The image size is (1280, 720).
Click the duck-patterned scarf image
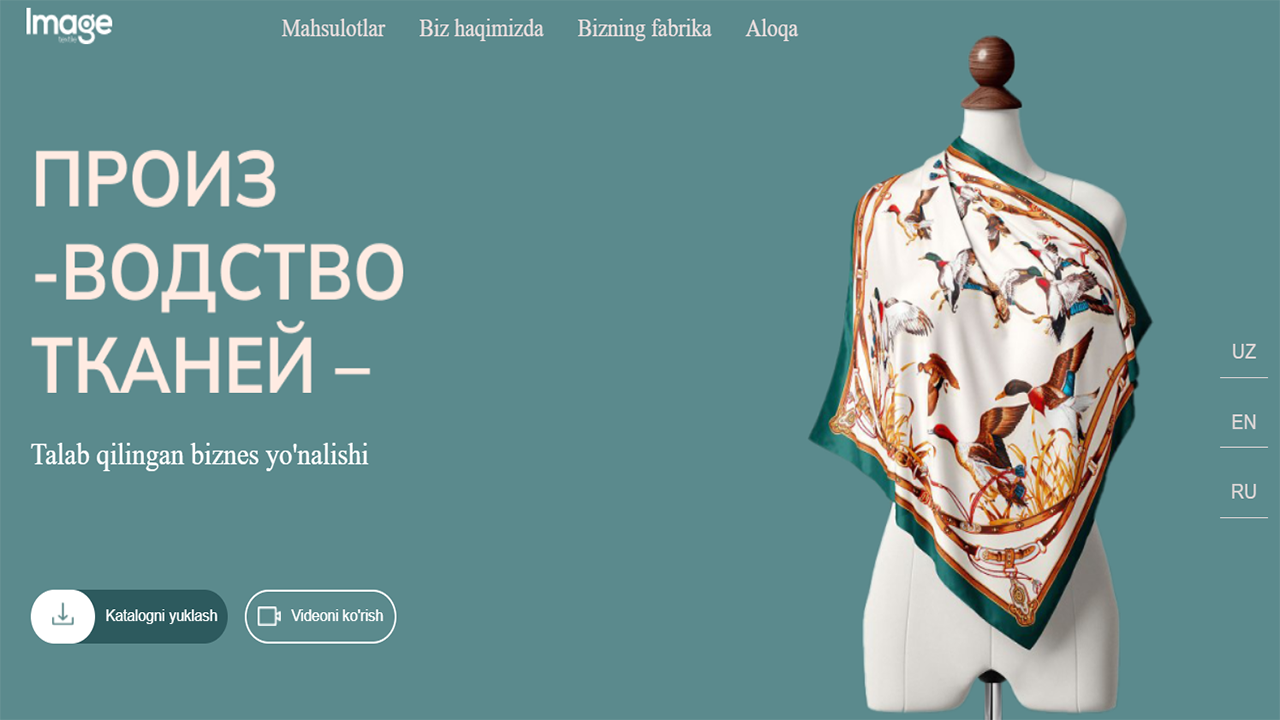(x=980, y=390)
